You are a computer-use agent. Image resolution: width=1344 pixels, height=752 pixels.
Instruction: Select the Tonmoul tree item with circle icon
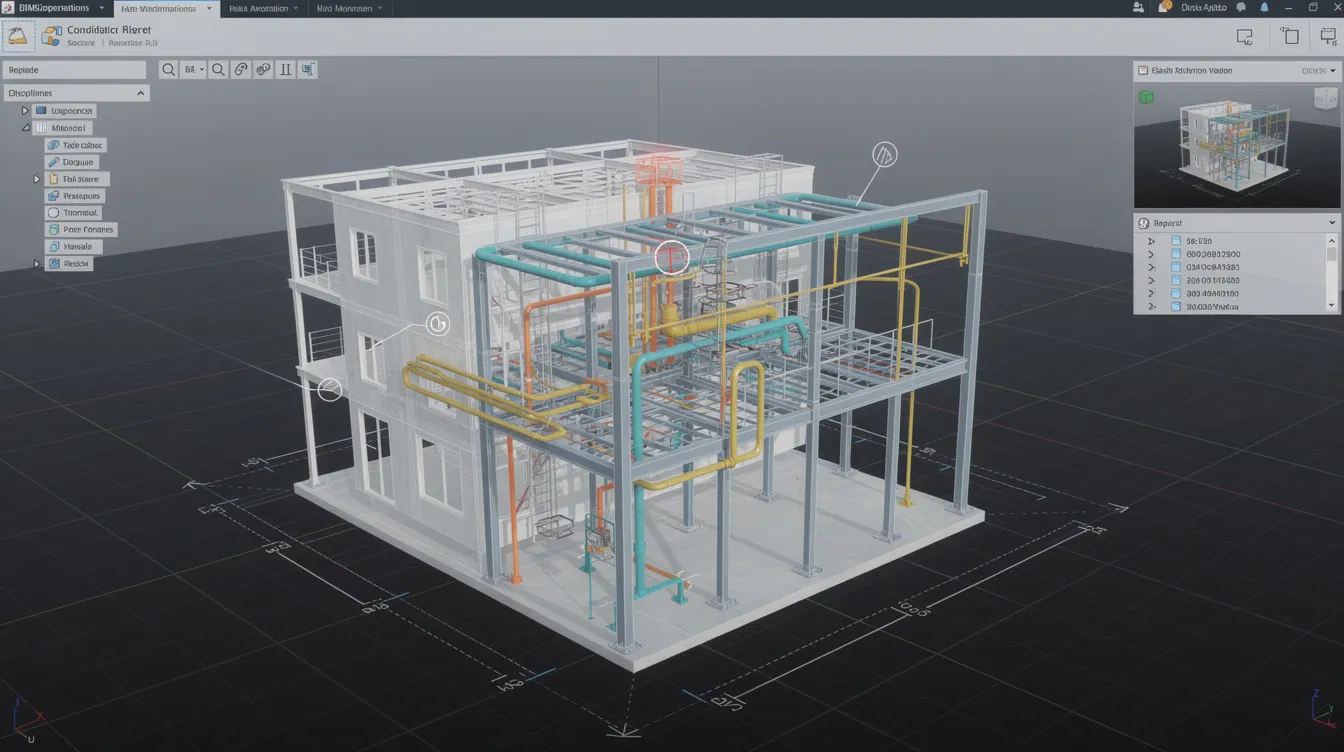tap(73, 213)
